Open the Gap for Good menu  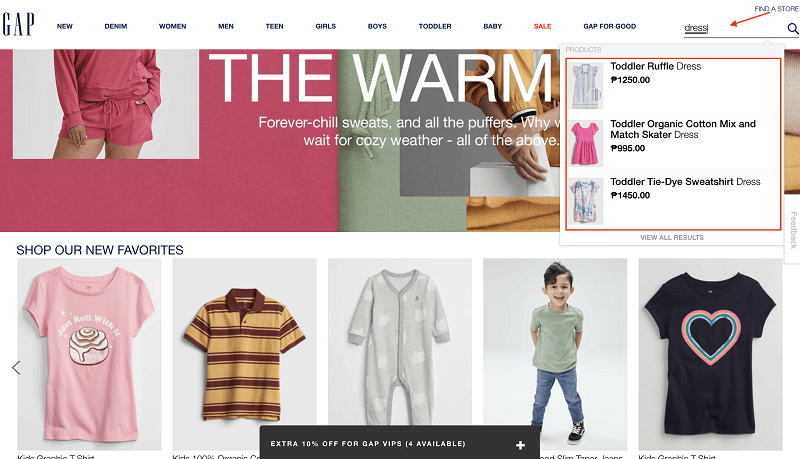click(x=610, y=27)
